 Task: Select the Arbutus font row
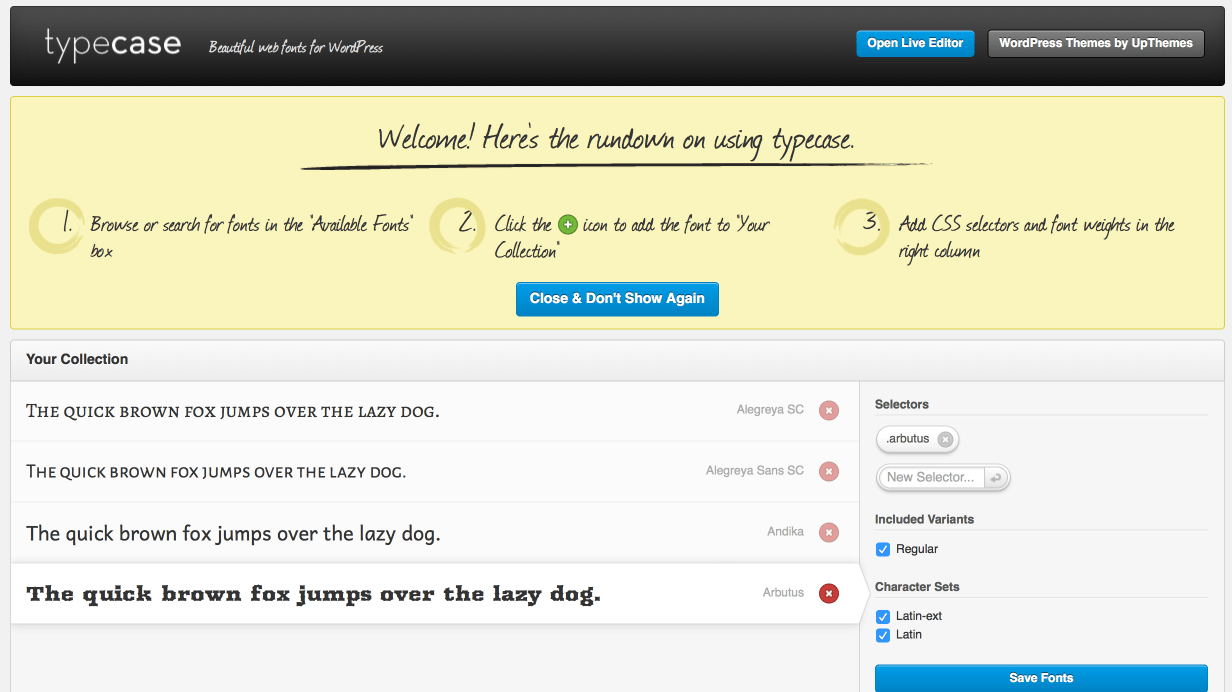click(x=435, y=594)
